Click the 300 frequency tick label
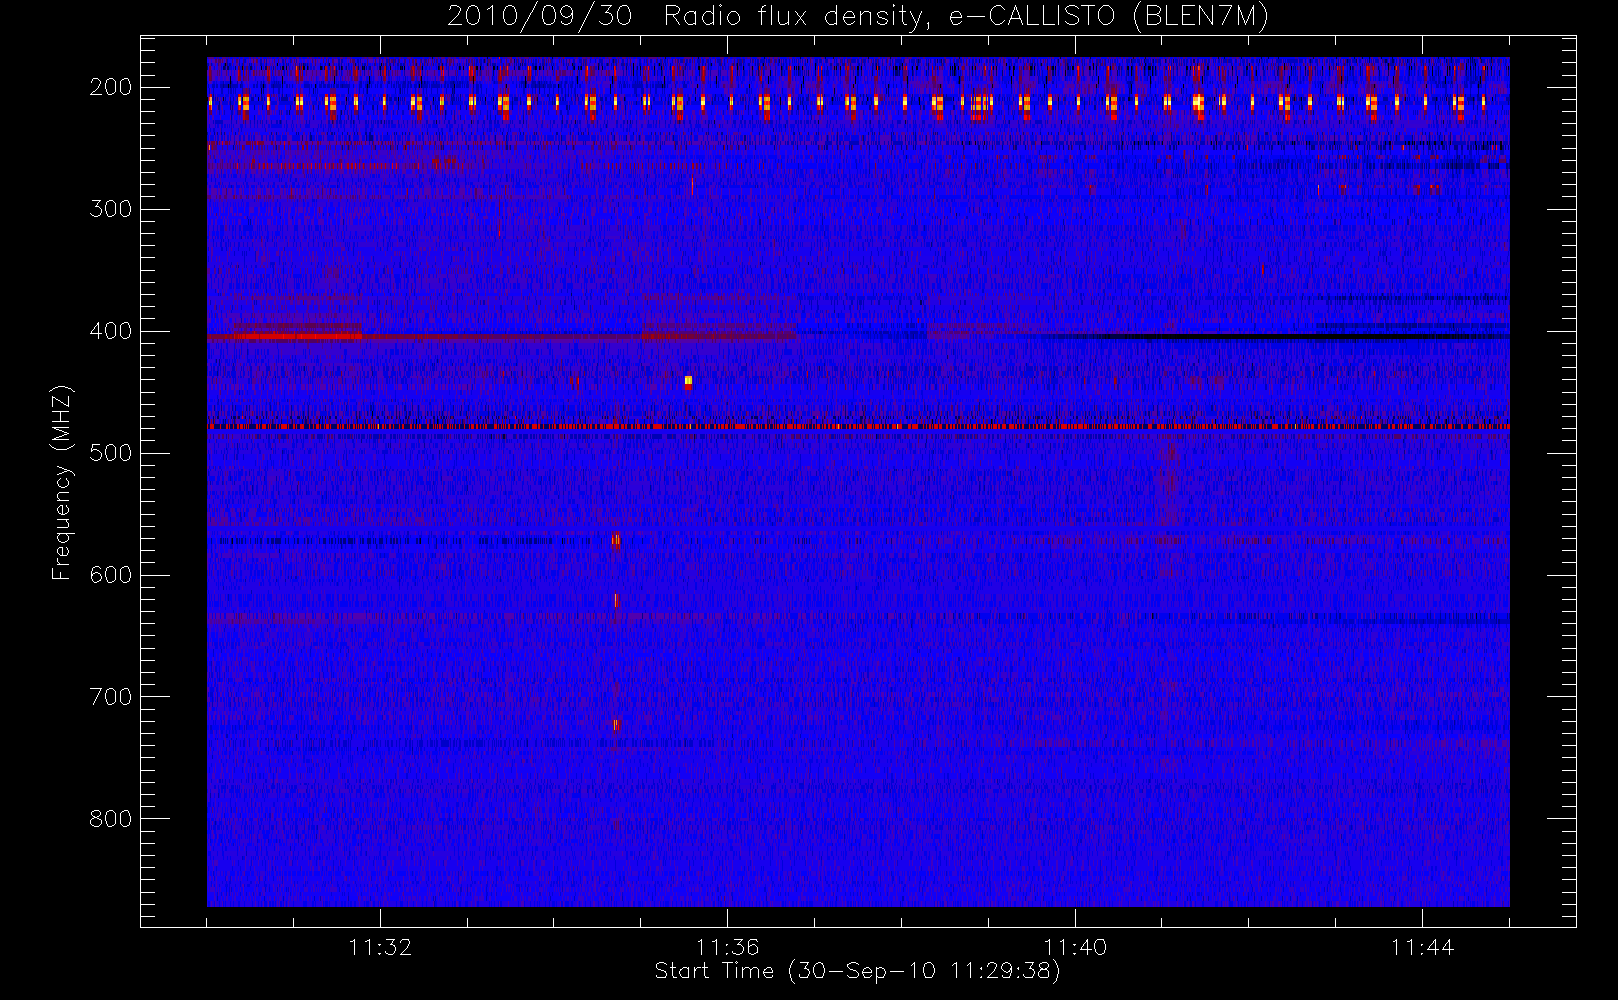The image size is (1618, 1000). [111, 209]
